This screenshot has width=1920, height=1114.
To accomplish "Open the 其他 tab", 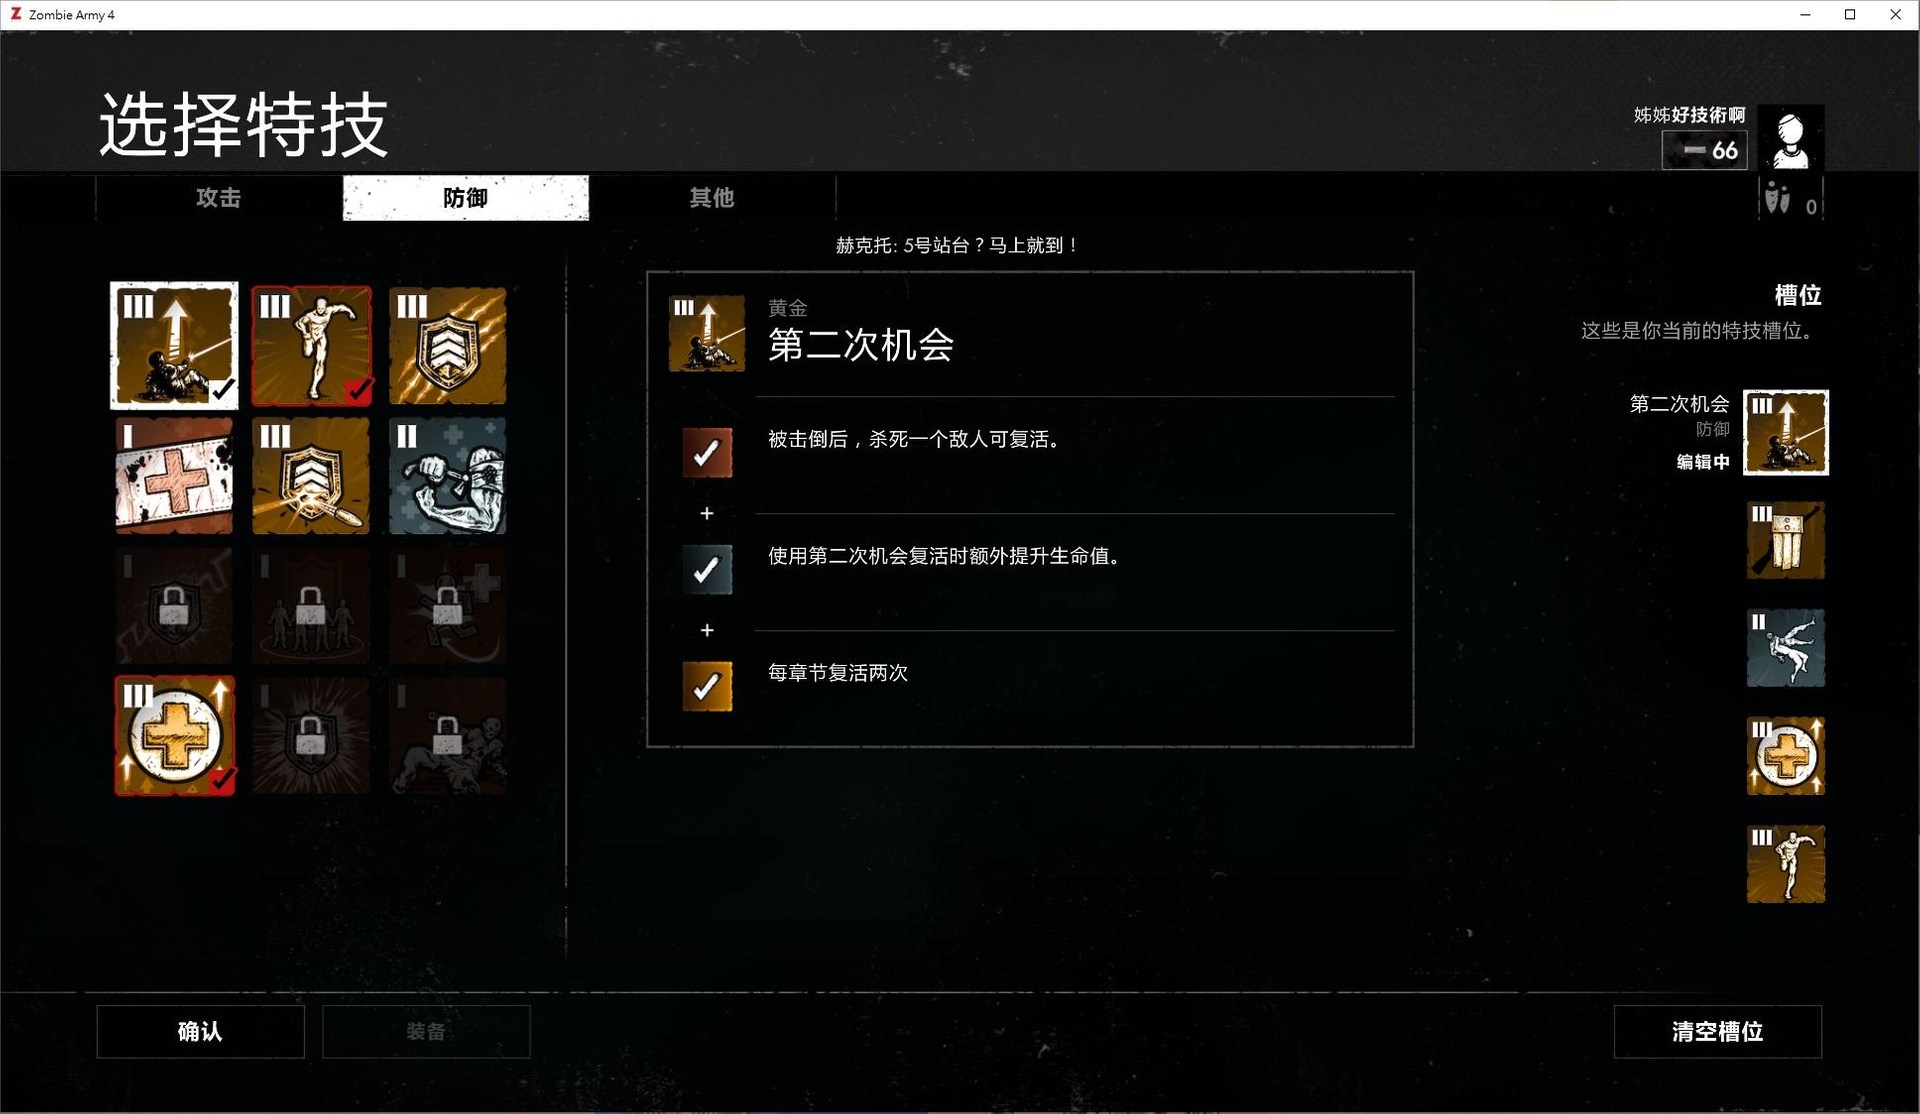I will [x=712, y=198].
